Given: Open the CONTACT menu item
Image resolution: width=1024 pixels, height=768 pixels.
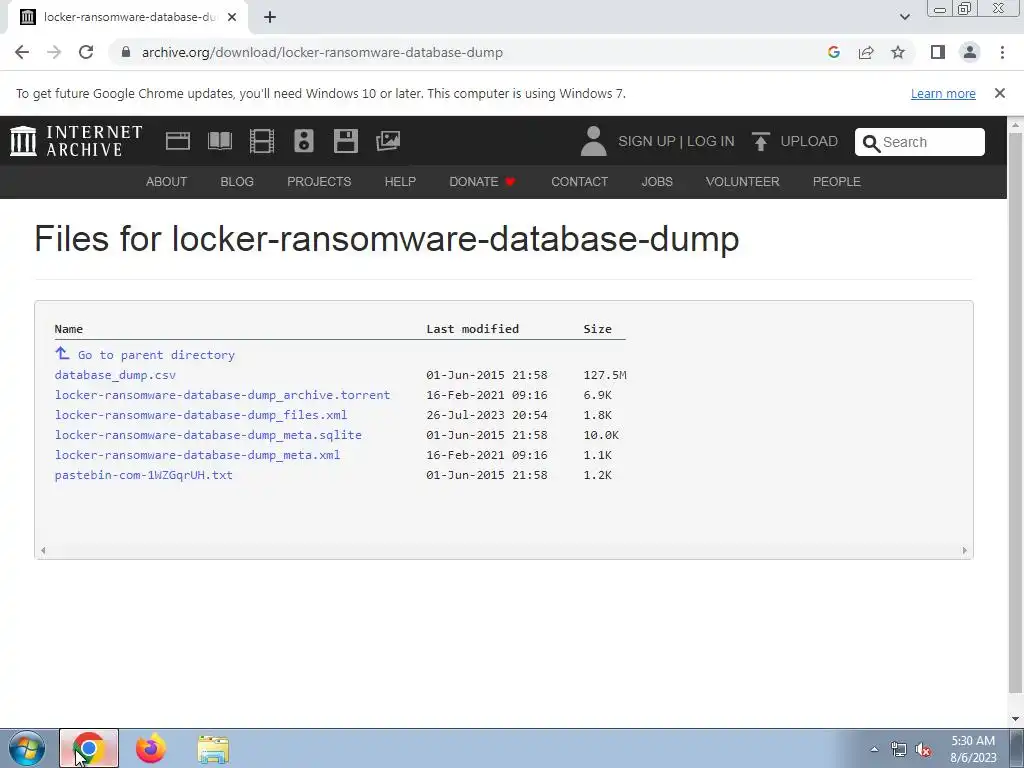Looking at the screenshot, I should pos(579,182).
